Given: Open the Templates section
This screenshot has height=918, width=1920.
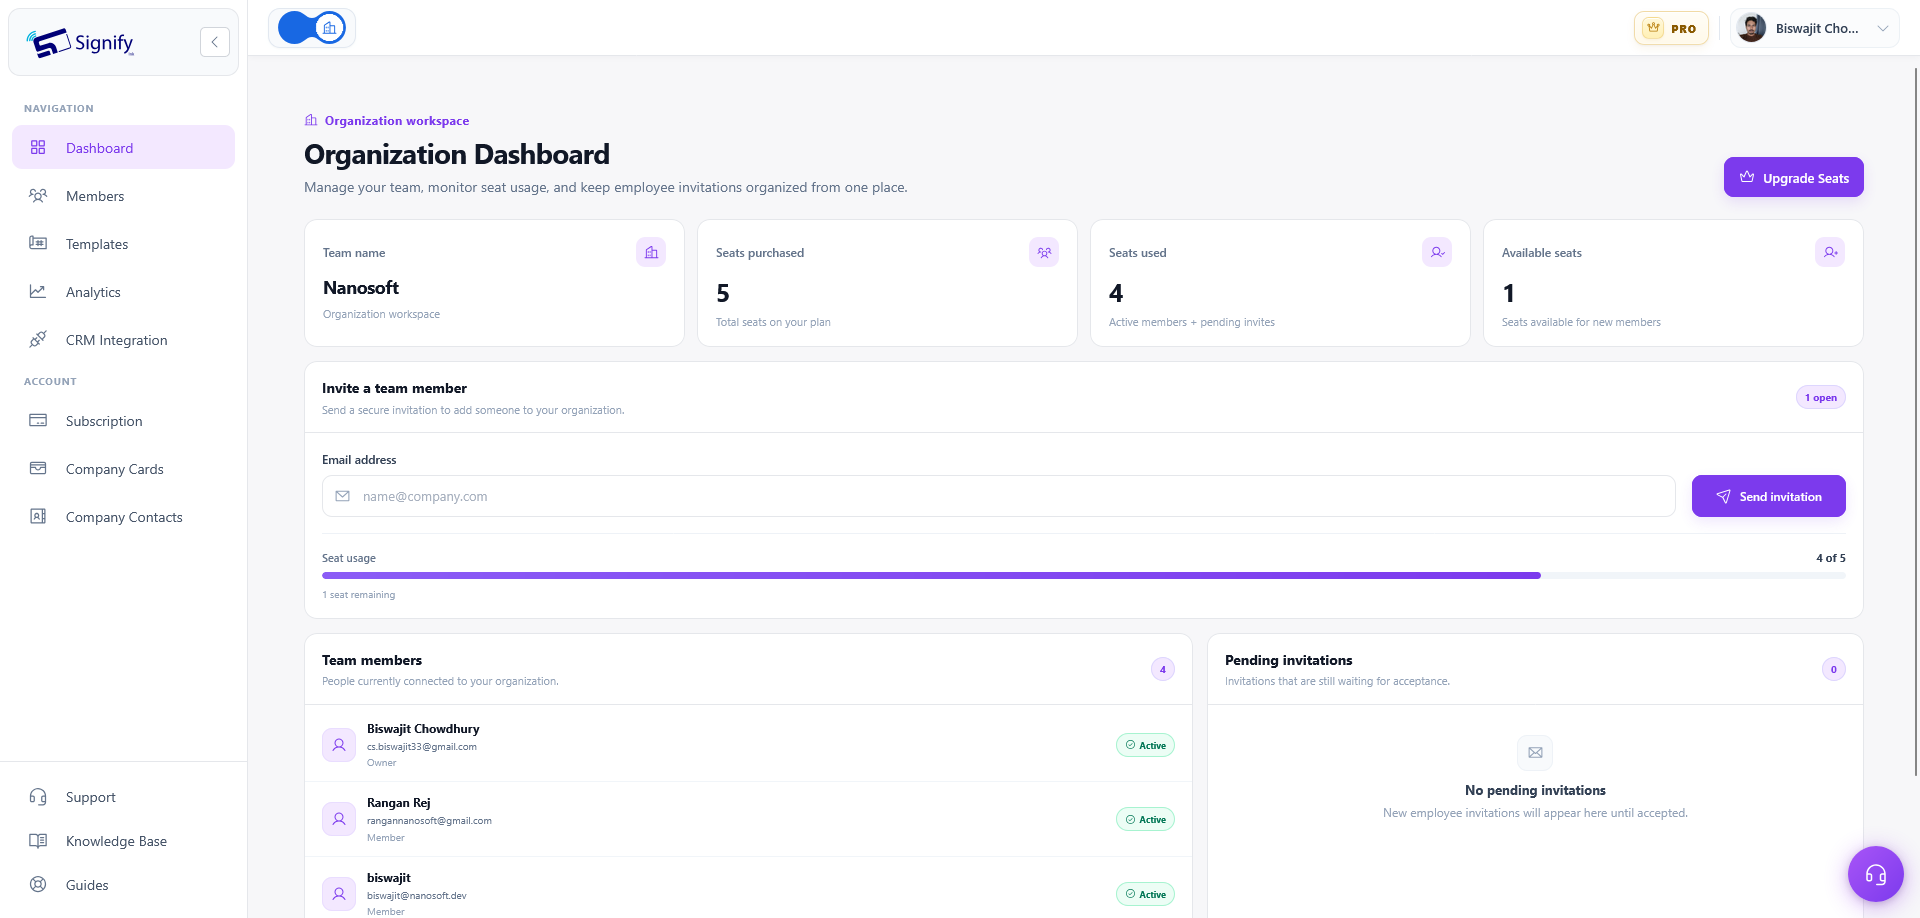Looking at the screenshot, I should [x=123, y=244].
